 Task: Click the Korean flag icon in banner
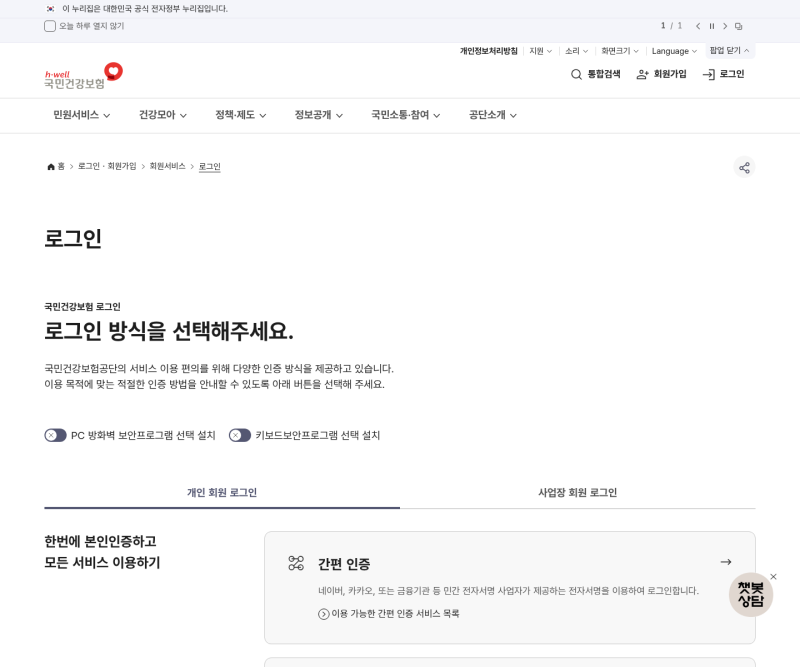click(50, 9)
